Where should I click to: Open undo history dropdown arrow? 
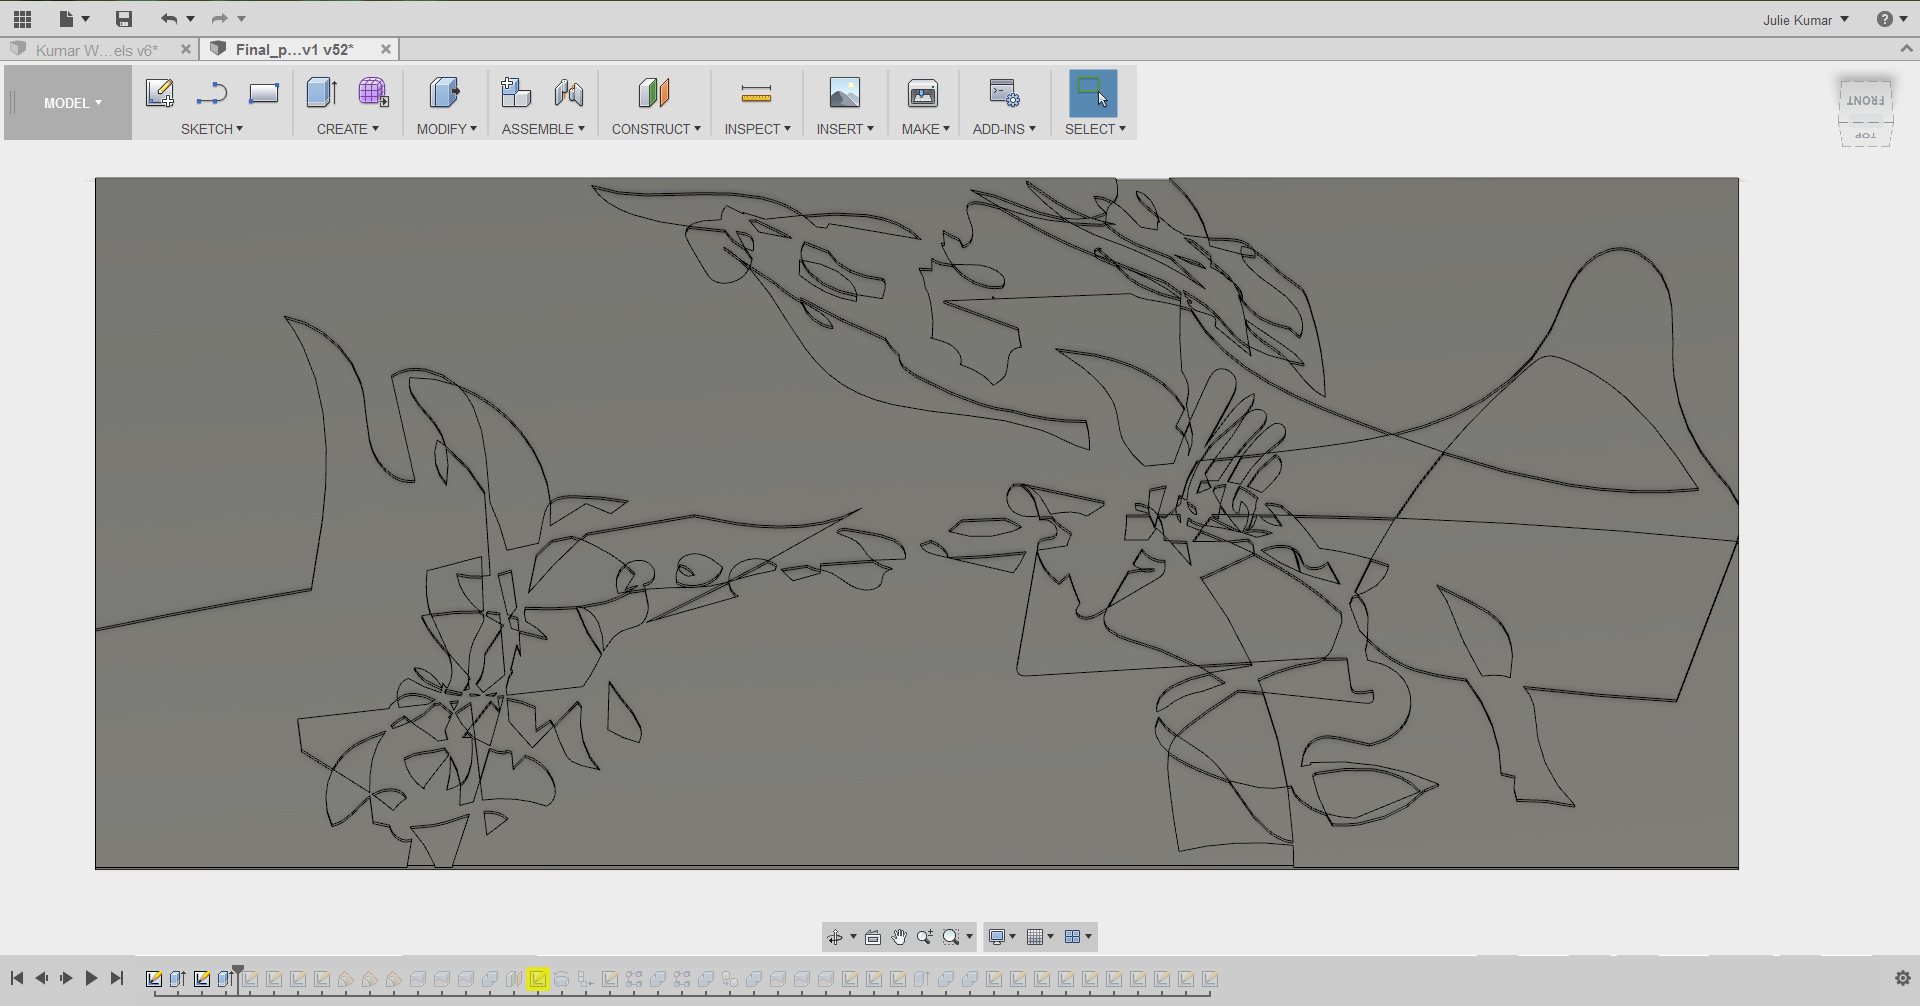[x=190, y=19]
